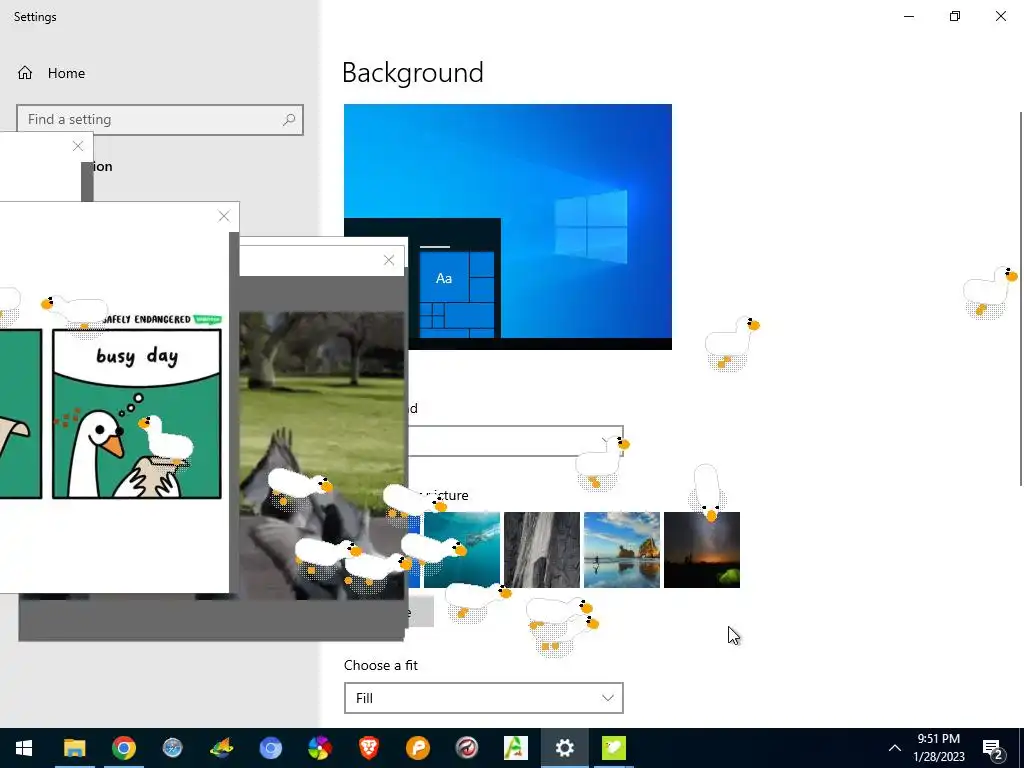
Task: Restore down the Settings window
Action: tap(955, 16)
